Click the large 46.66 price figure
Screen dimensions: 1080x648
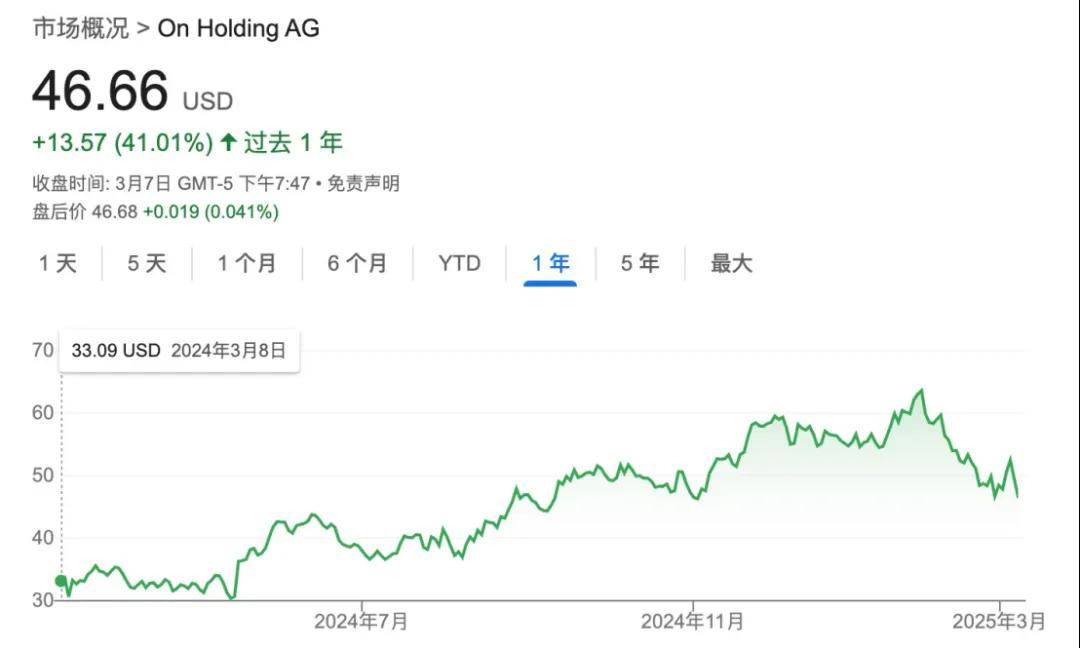(x=100, y=92)
